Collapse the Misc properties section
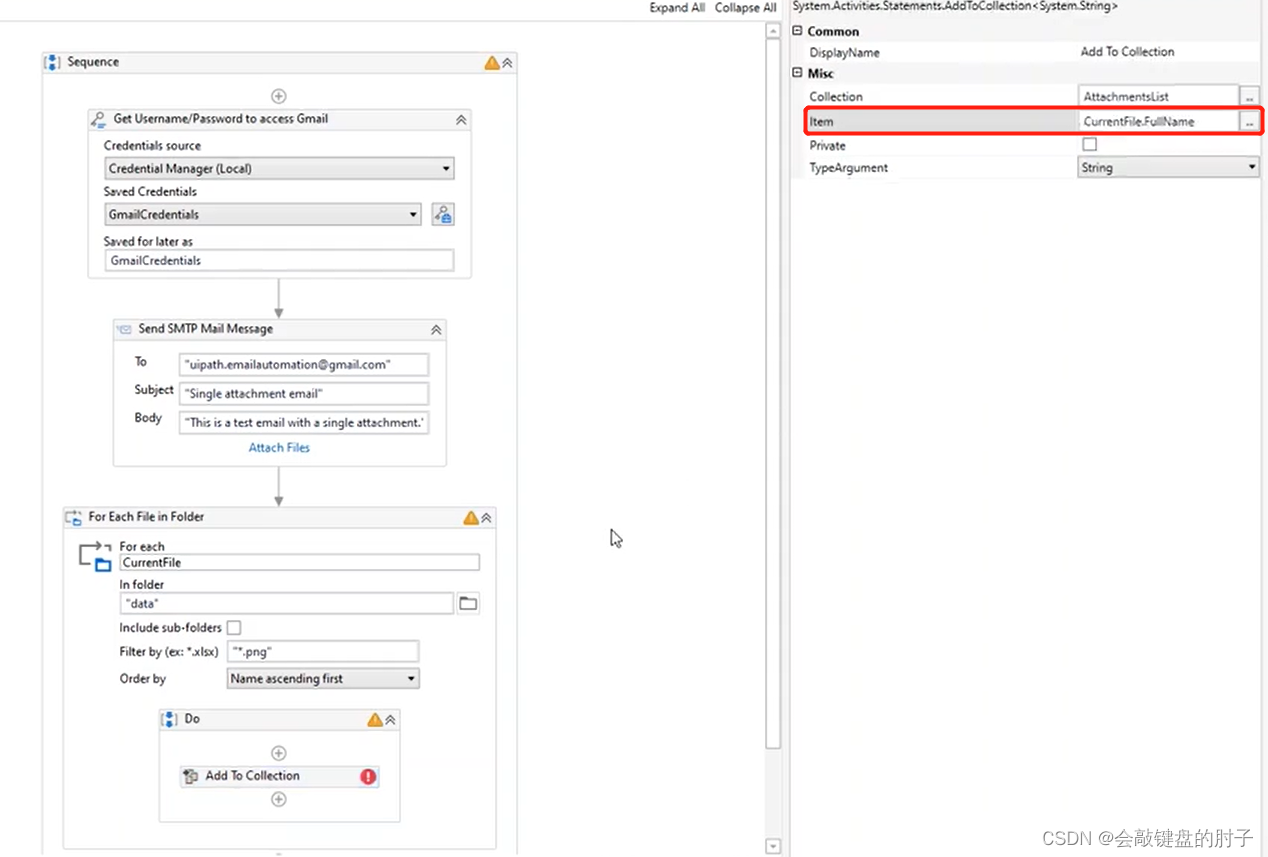This screenshot has height=857, width=1268. pos(797,73)
